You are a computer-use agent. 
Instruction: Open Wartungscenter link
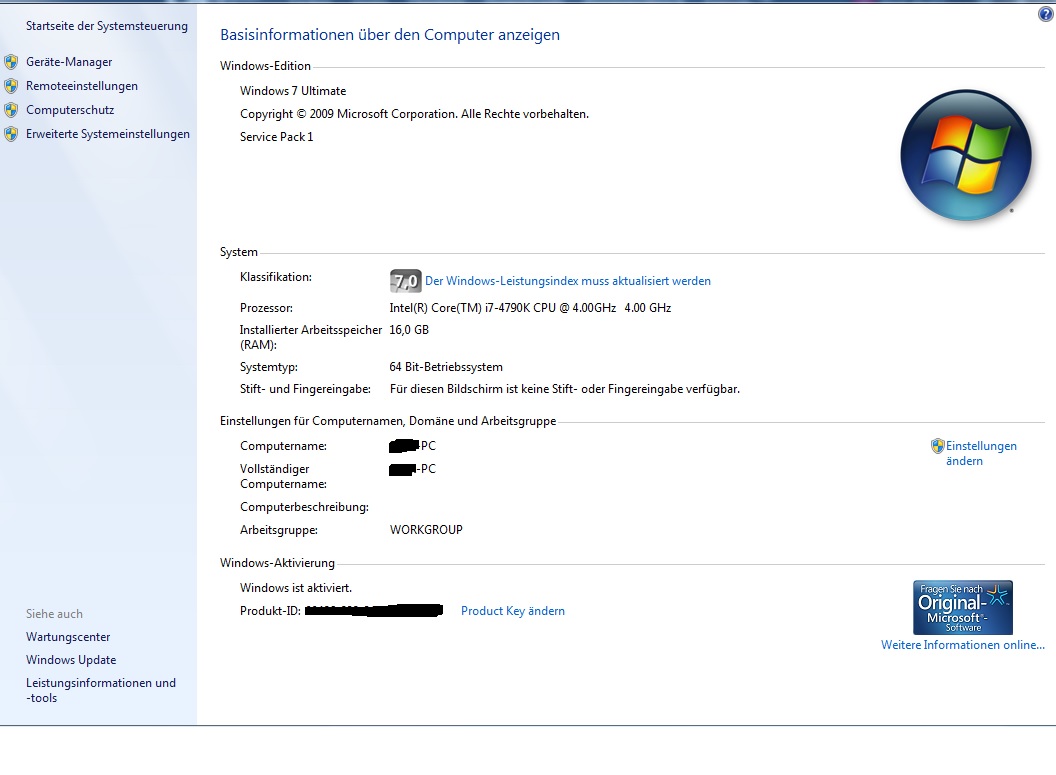(x=68, y=637)
